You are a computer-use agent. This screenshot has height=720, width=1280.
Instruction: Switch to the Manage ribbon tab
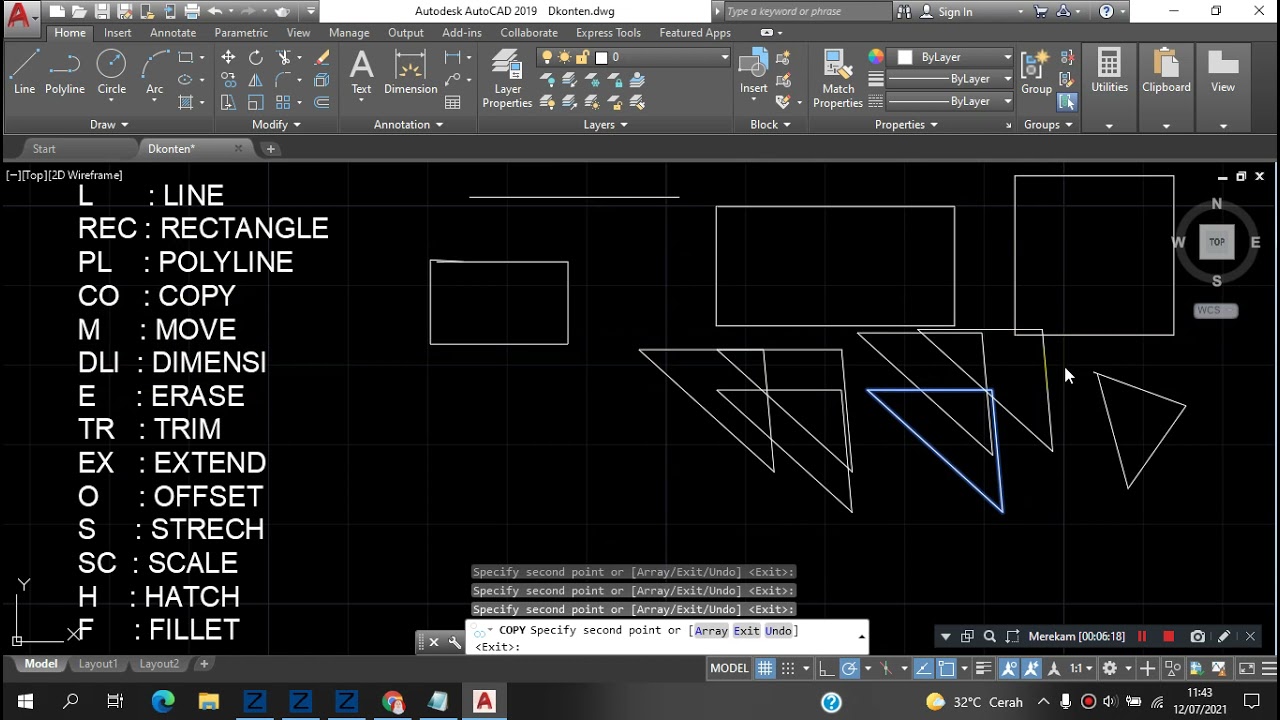(x=349, y=33)
